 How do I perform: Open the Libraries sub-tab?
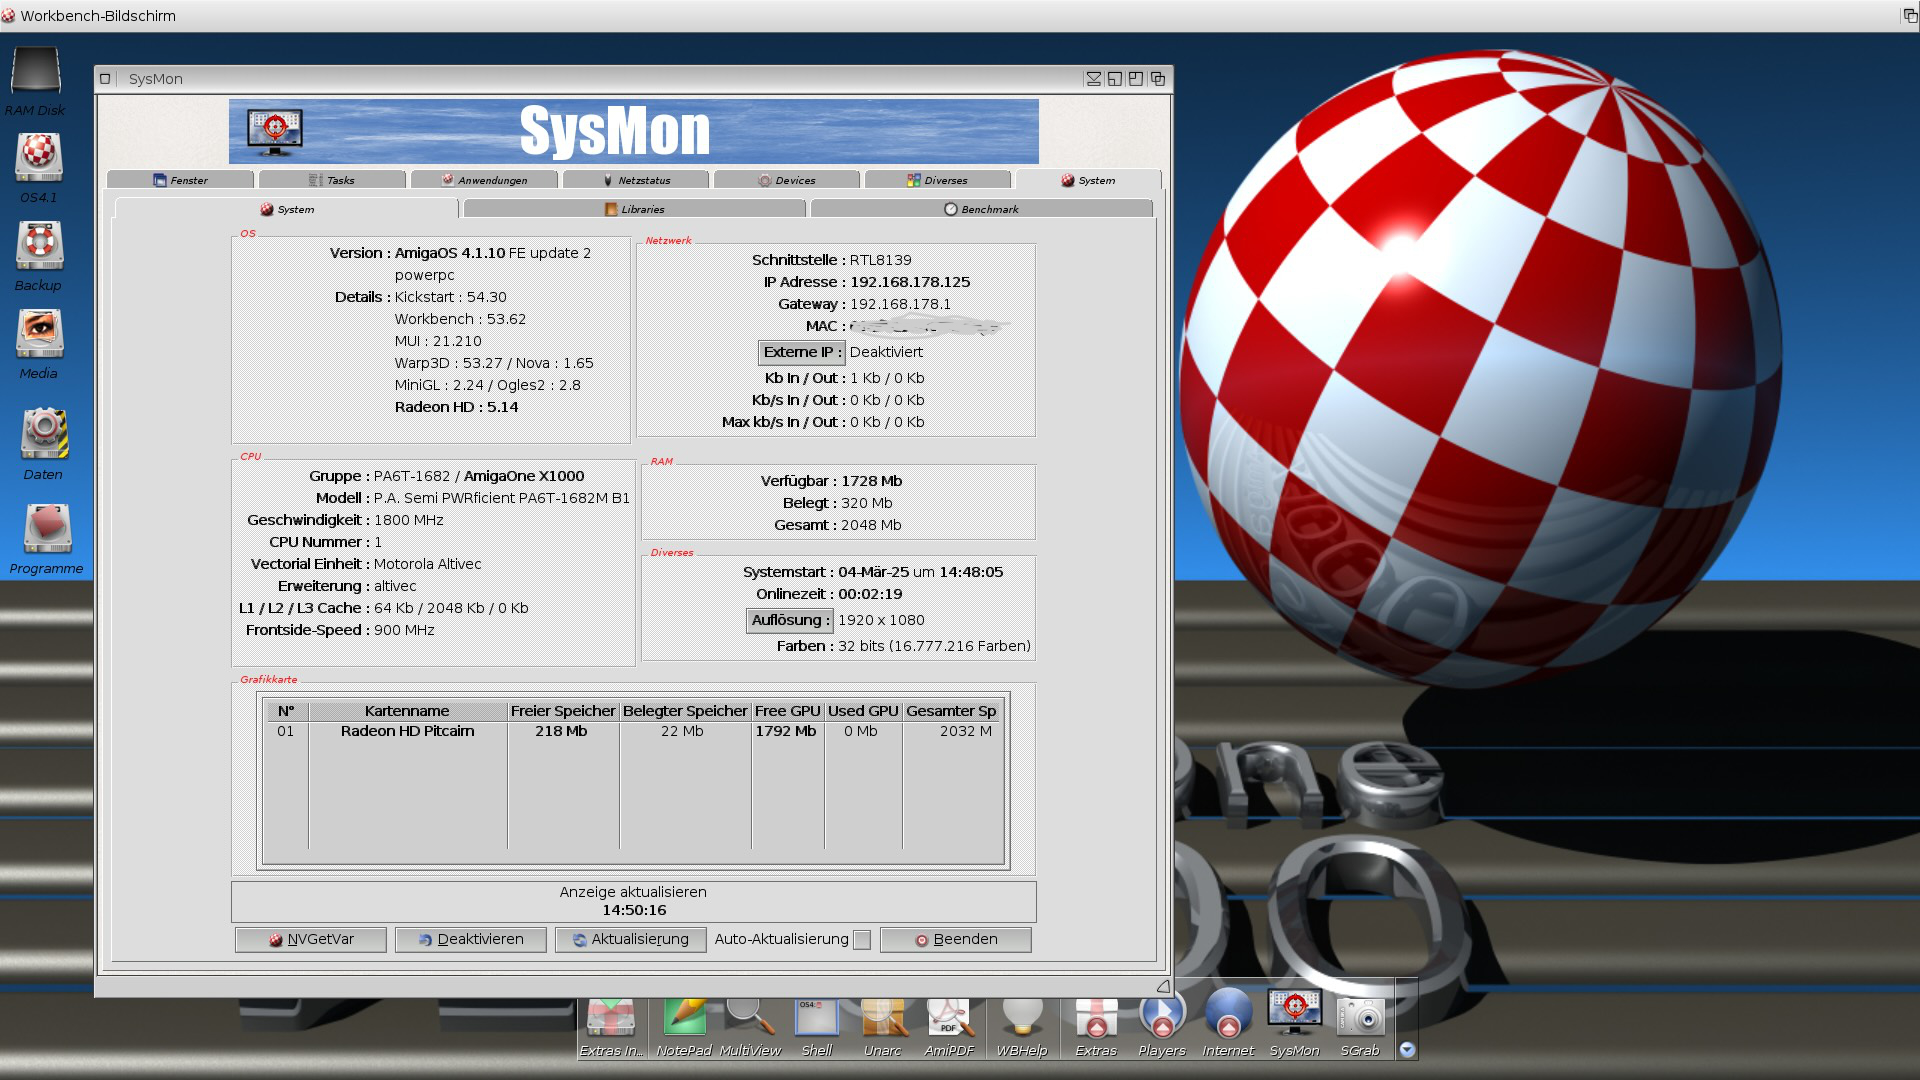635,209
